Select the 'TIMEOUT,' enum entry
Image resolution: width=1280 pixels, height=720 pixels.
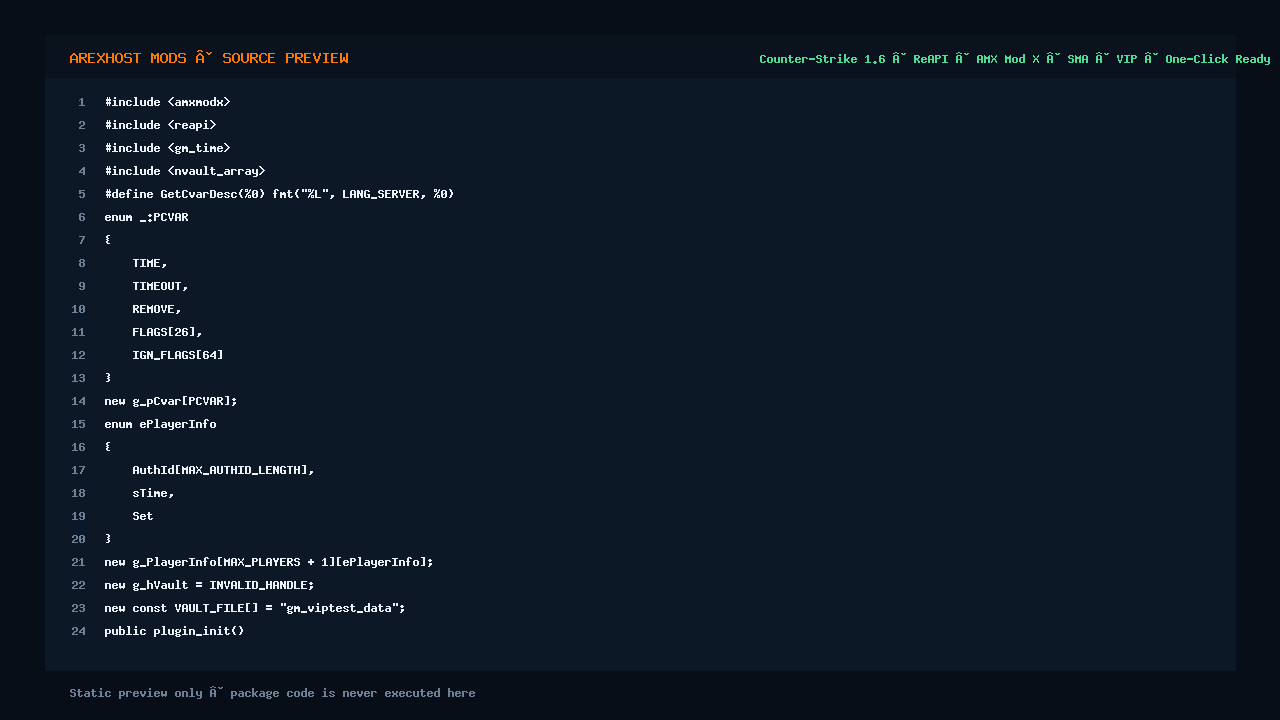tap(160, 286)
